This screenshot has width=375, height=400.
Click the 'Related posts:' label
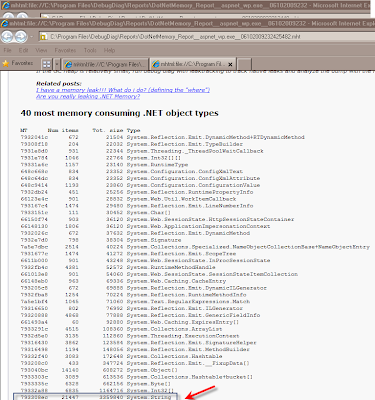tap(59, 84)
